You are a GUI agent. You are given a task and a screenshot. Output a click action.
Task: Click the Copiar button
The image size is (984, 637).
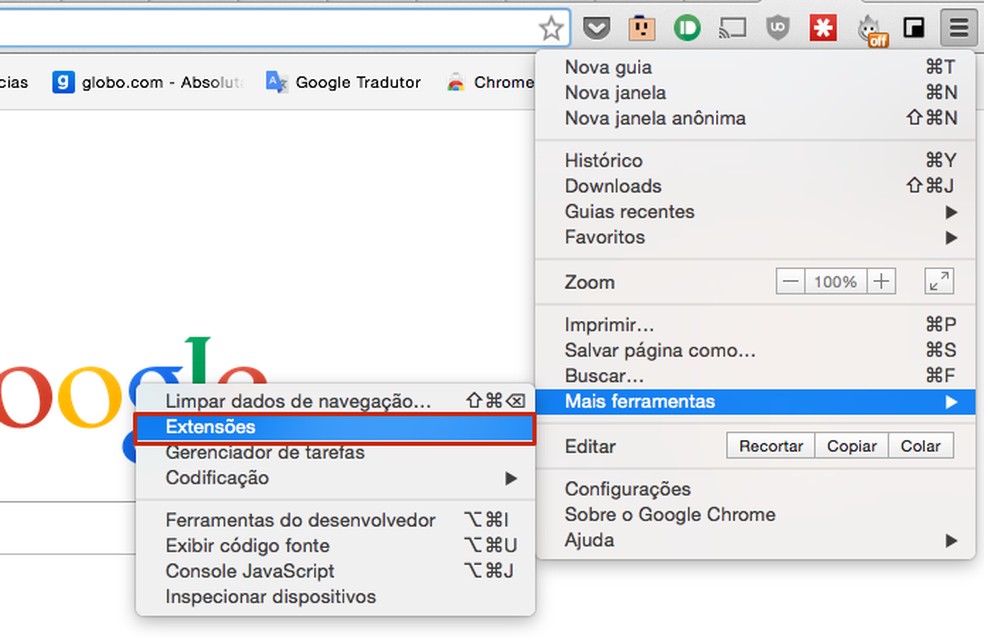[x=851, y=446]
